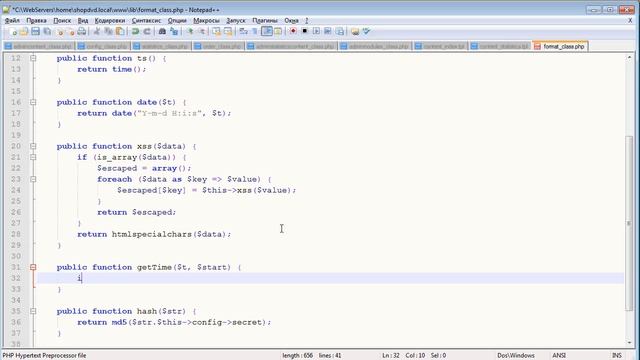This screenshot has width=640, height=360.
Task: Collapse the hash($str) function fold
Action: (33, 311)
